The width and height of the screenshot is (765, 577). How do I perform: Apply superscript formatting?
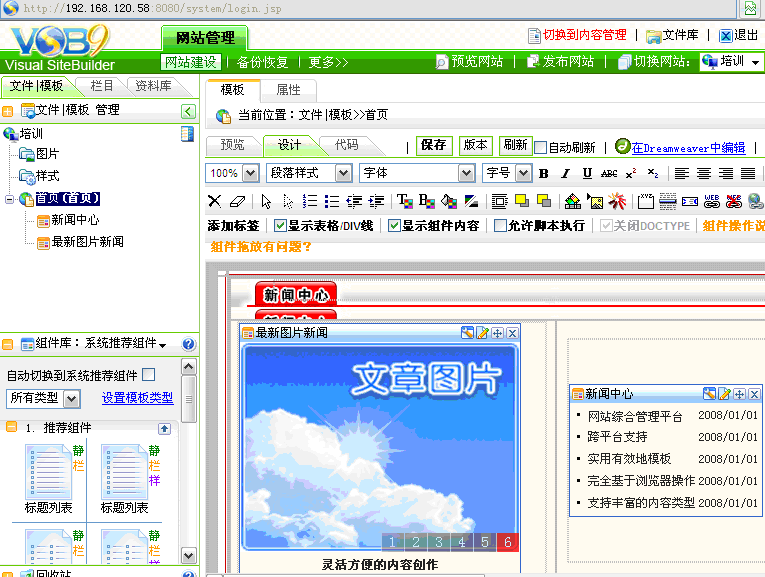pos(631,173)
